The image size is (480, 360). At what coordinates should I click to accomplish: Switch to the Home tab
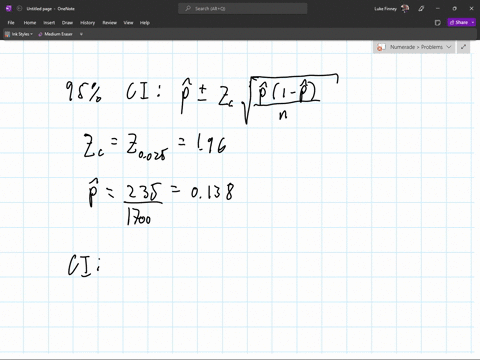click(x=30, y=23)
